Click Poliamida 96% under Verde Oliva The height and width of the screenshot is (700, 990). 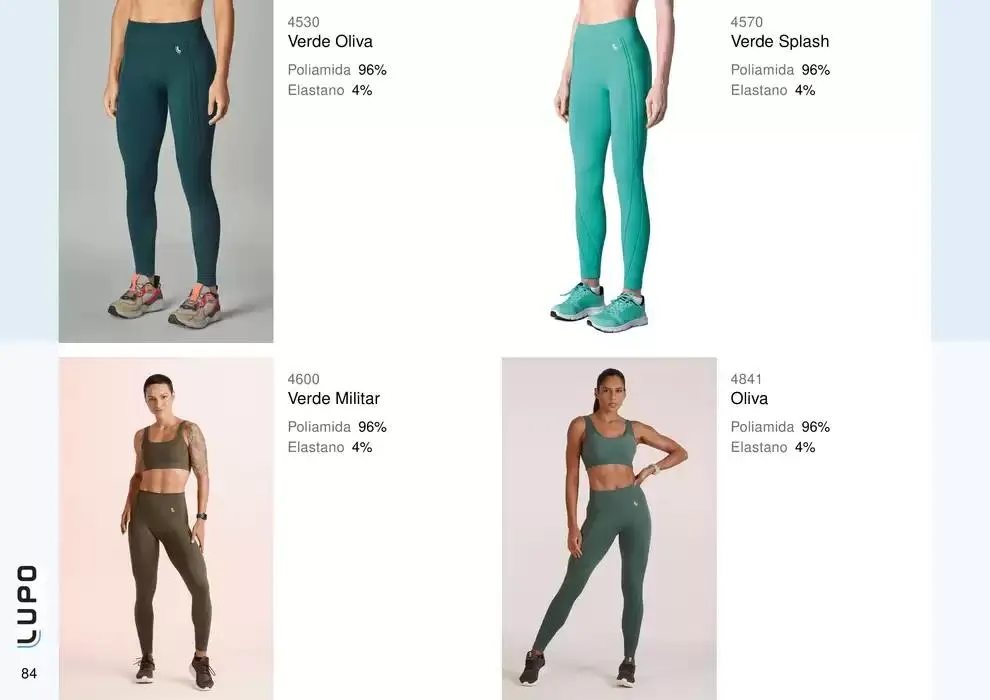[x=337, y=70]
